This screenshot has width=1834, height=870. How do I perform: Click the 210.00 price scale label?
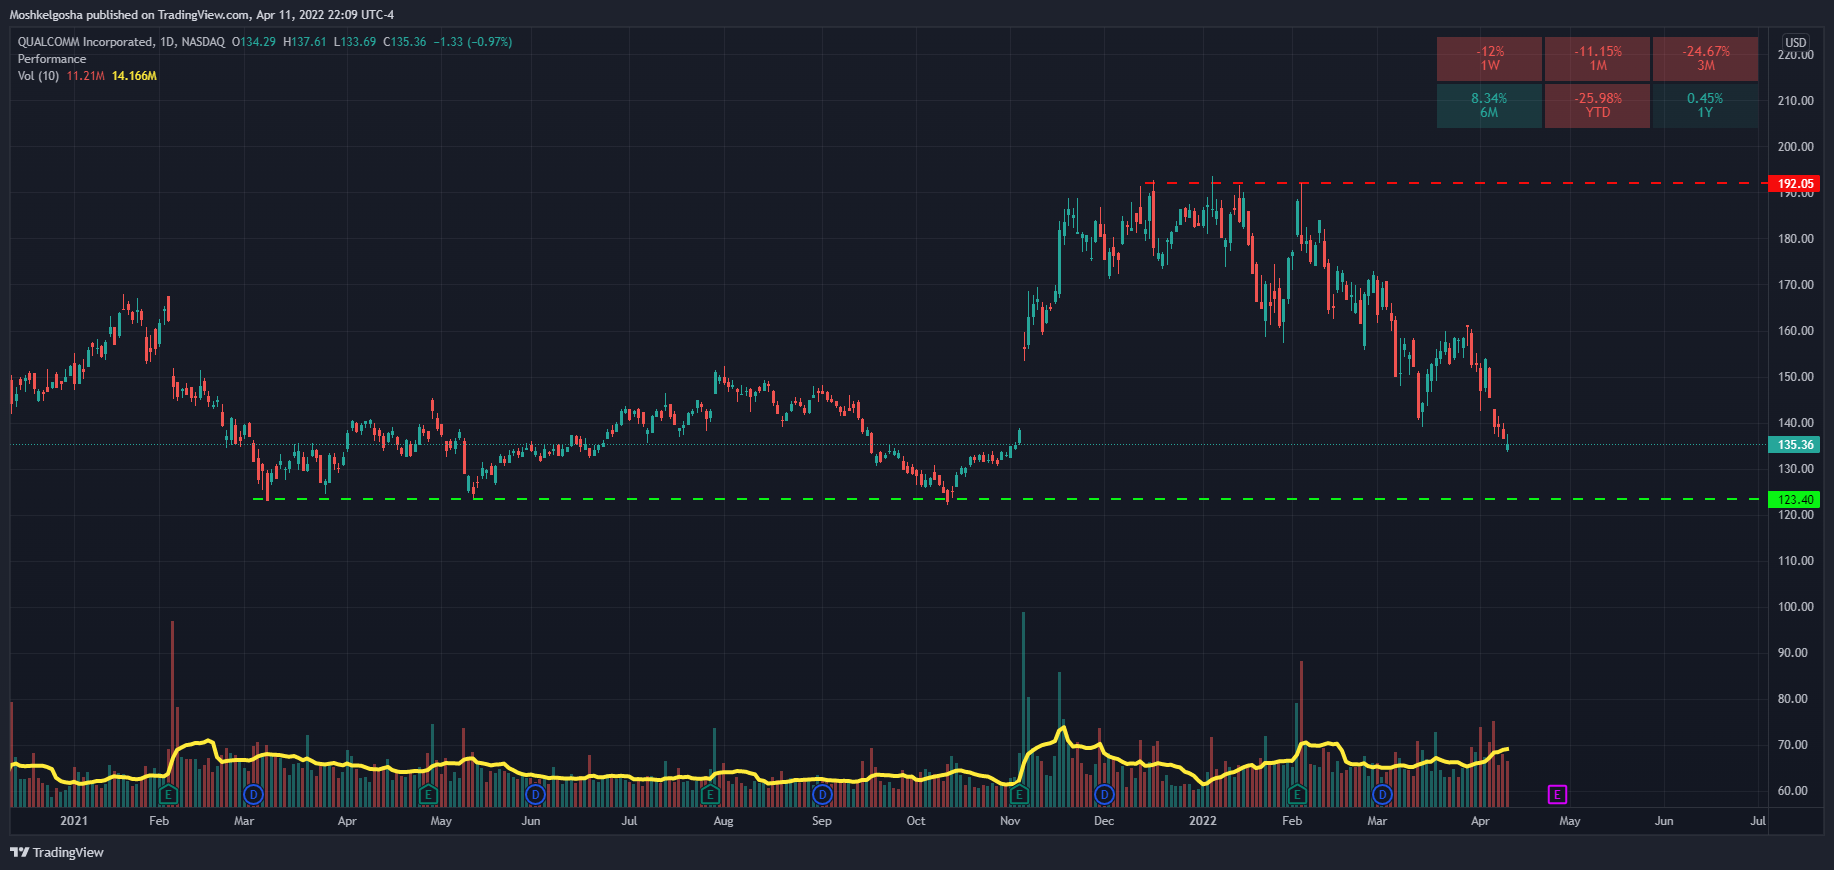point(1796,100)
